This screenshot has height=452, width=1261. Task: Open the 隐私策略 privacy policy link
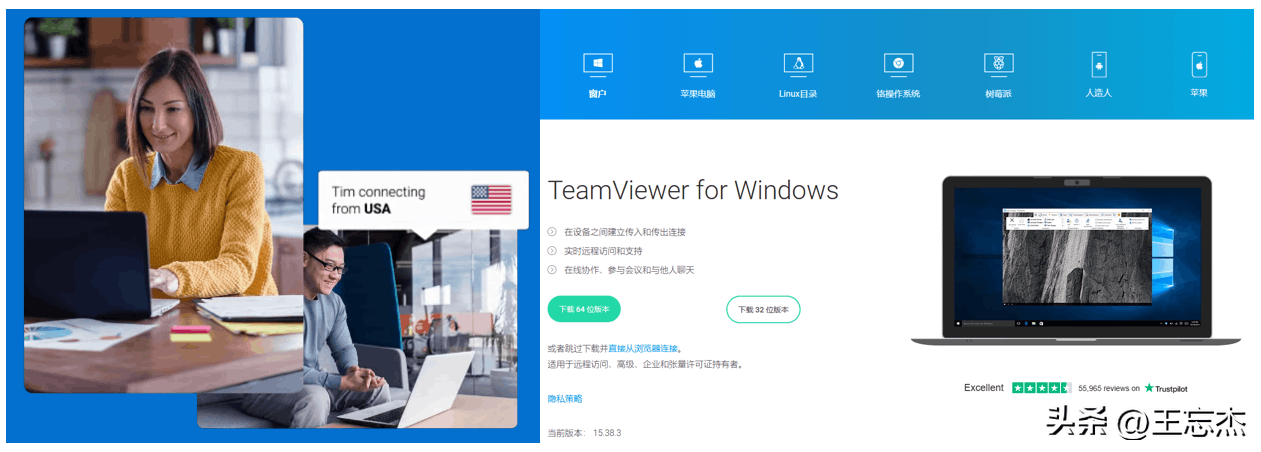pyautogui.click(x=565, y=399)
